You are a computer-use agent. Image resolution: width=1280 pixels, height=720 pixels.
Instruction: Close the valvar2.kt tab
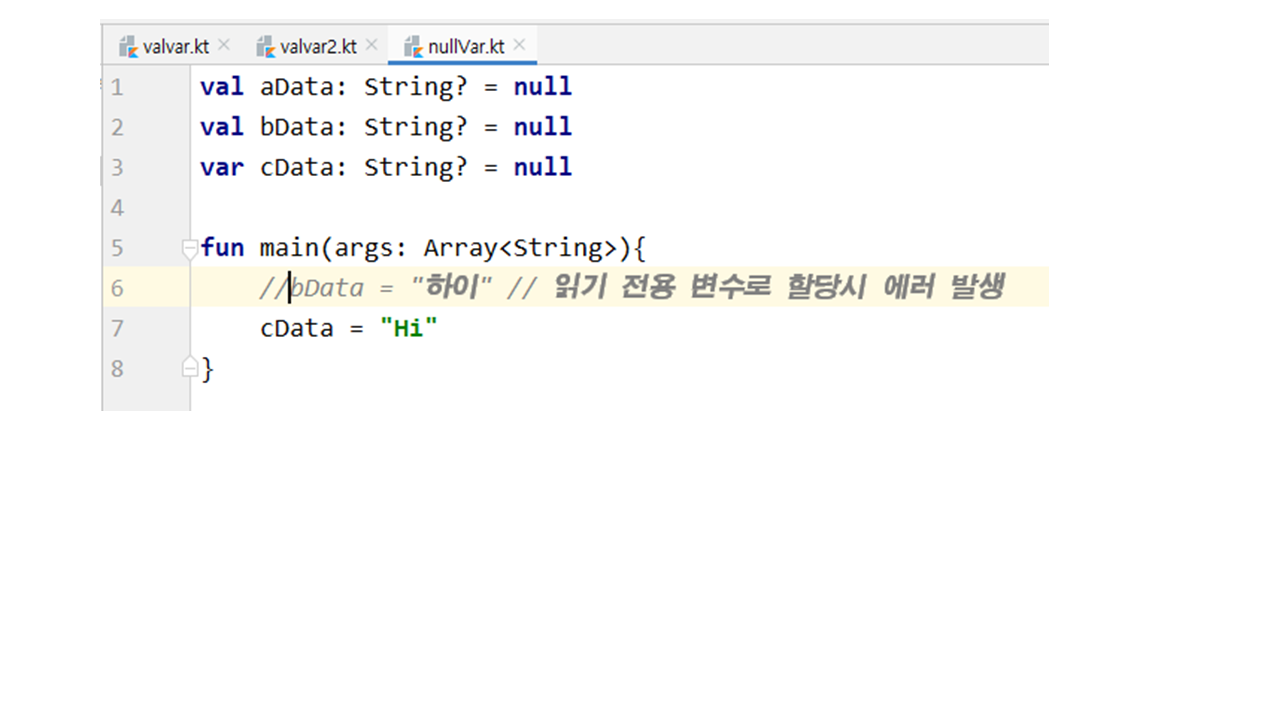click(372, 45)
